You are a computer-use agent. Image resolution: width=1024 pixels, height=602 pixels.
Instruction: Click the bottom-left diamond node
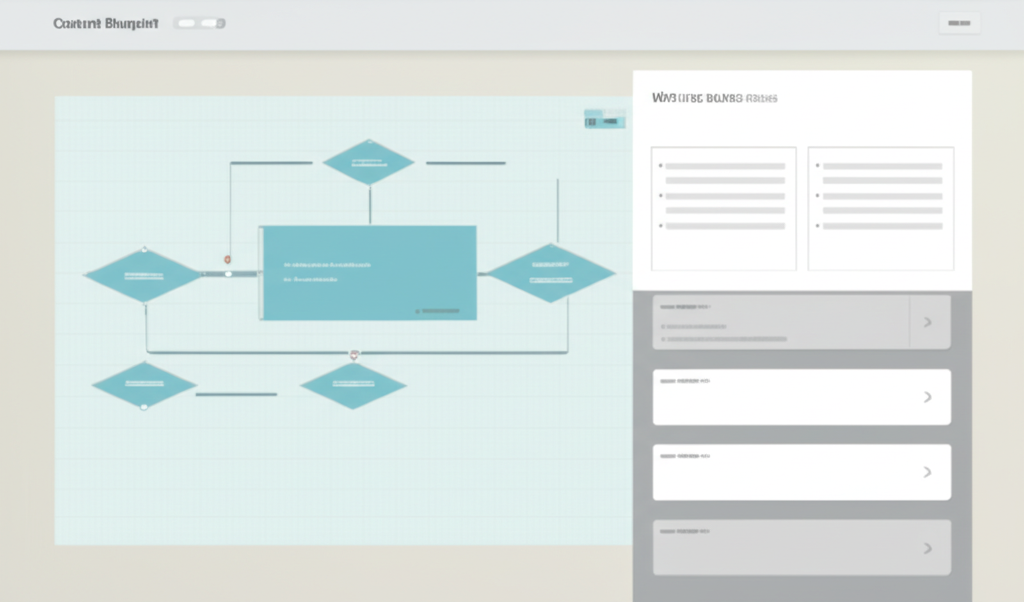coord(144,385)
